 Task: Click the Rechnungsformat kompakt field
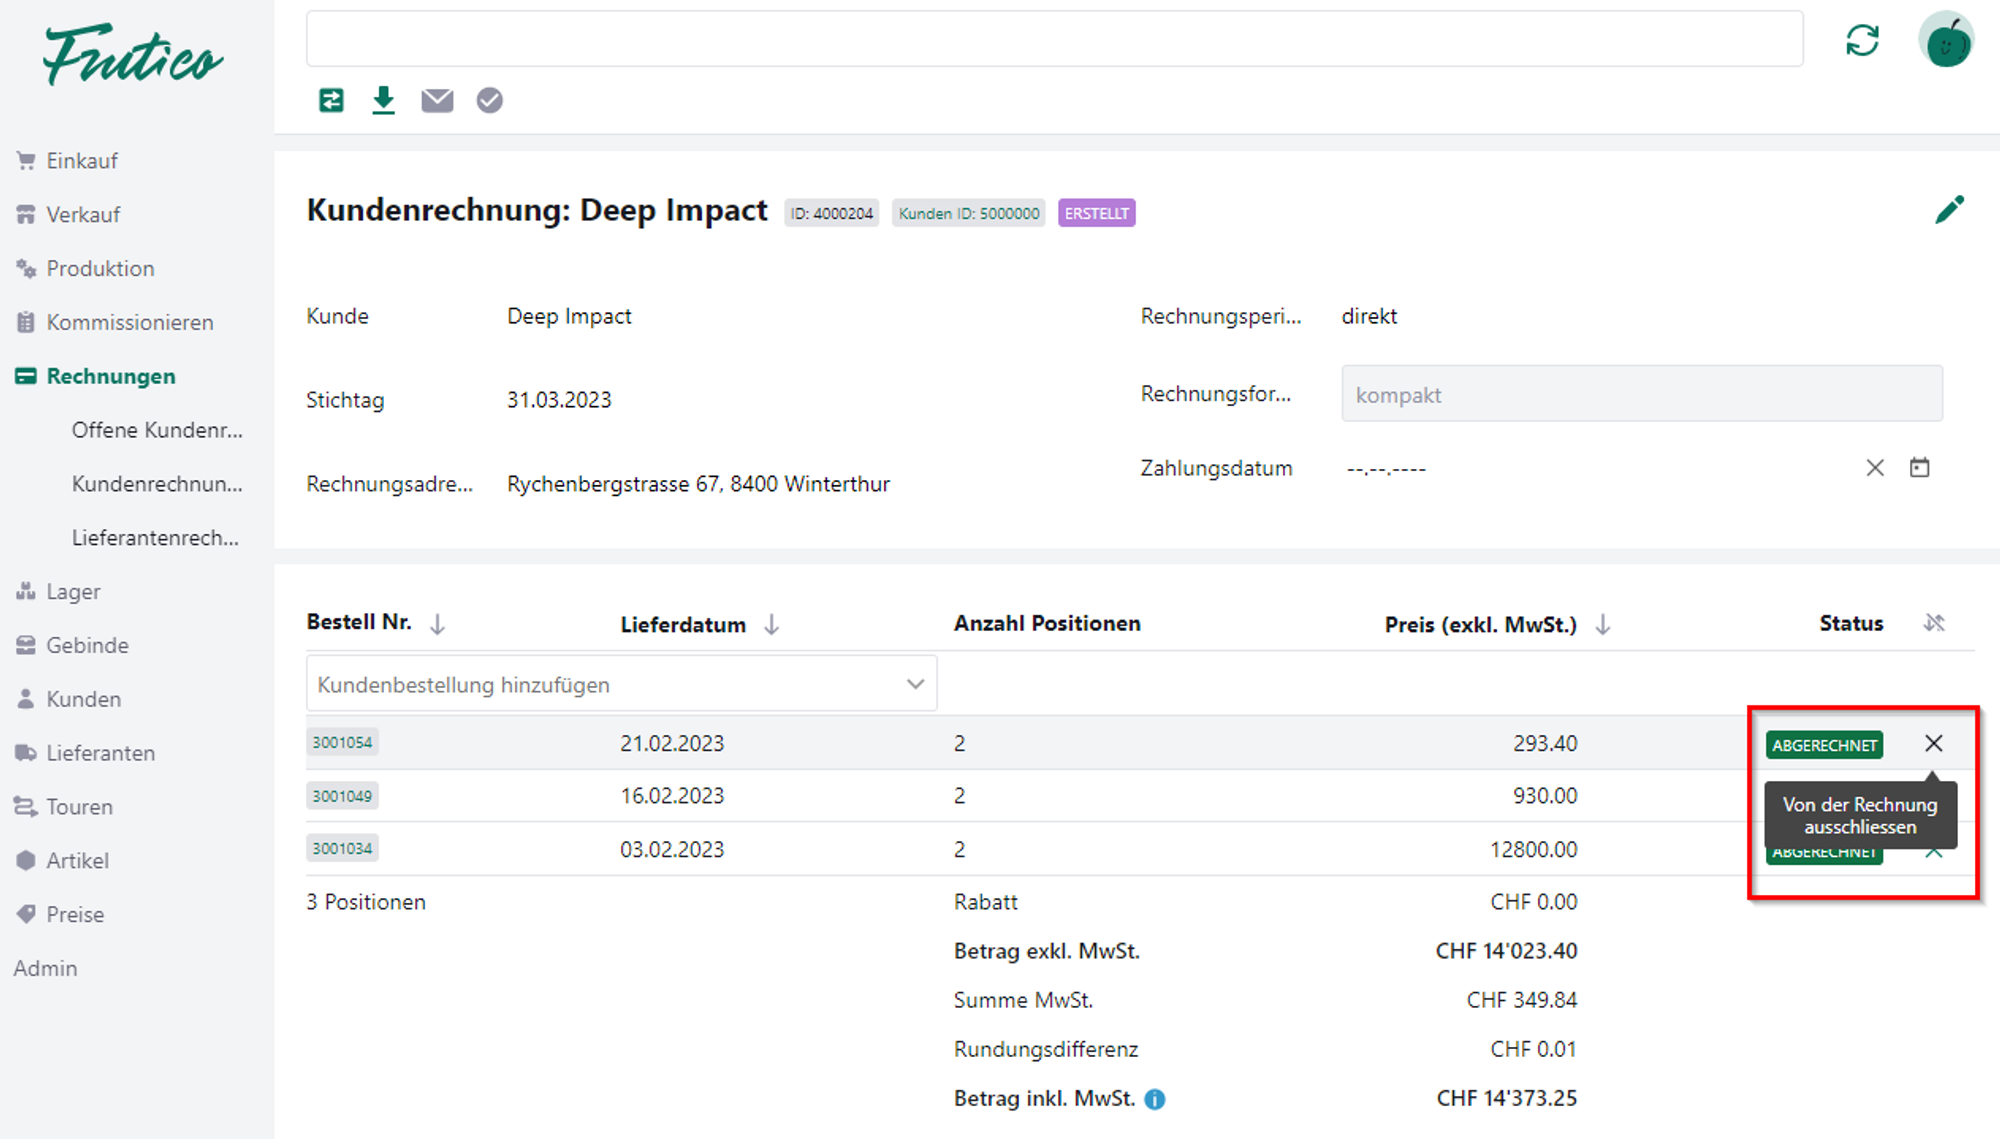point(1641,394)
